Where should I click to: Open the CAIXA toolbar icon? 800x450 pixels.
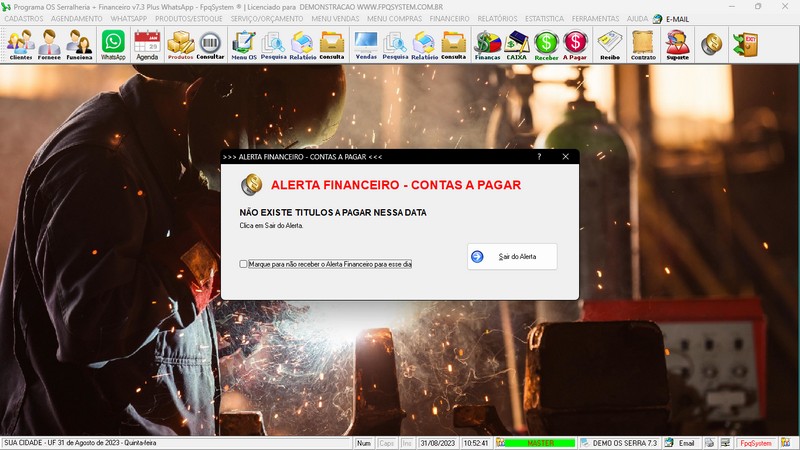[x=516, y=44]
